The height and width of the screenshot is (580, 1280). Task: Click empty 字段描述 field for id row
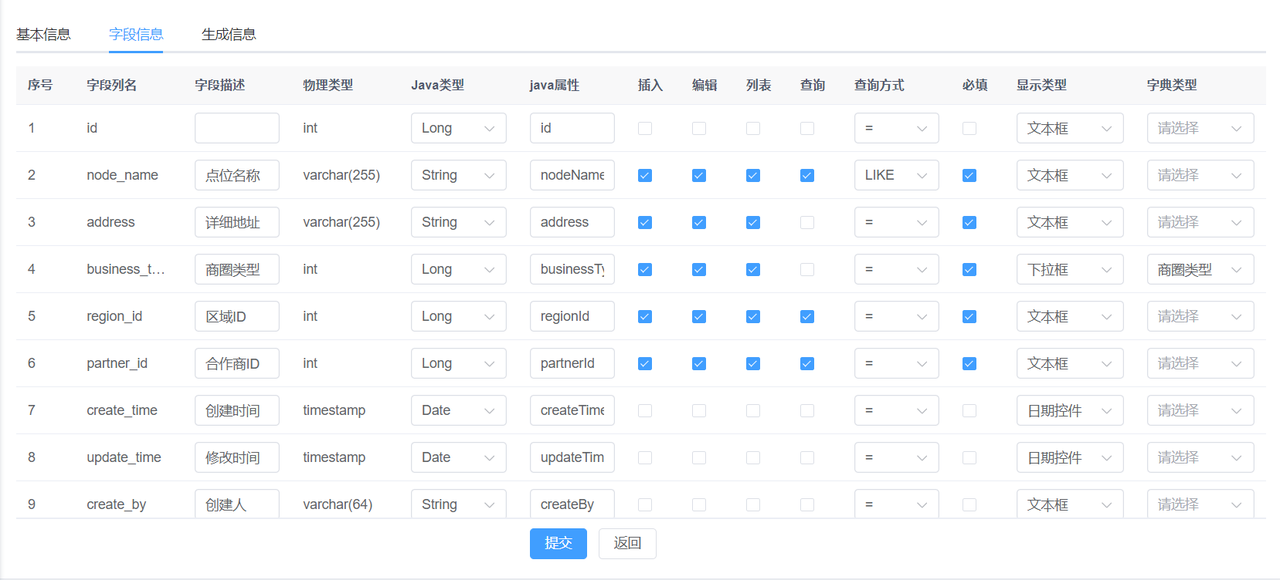coord(237,128)
